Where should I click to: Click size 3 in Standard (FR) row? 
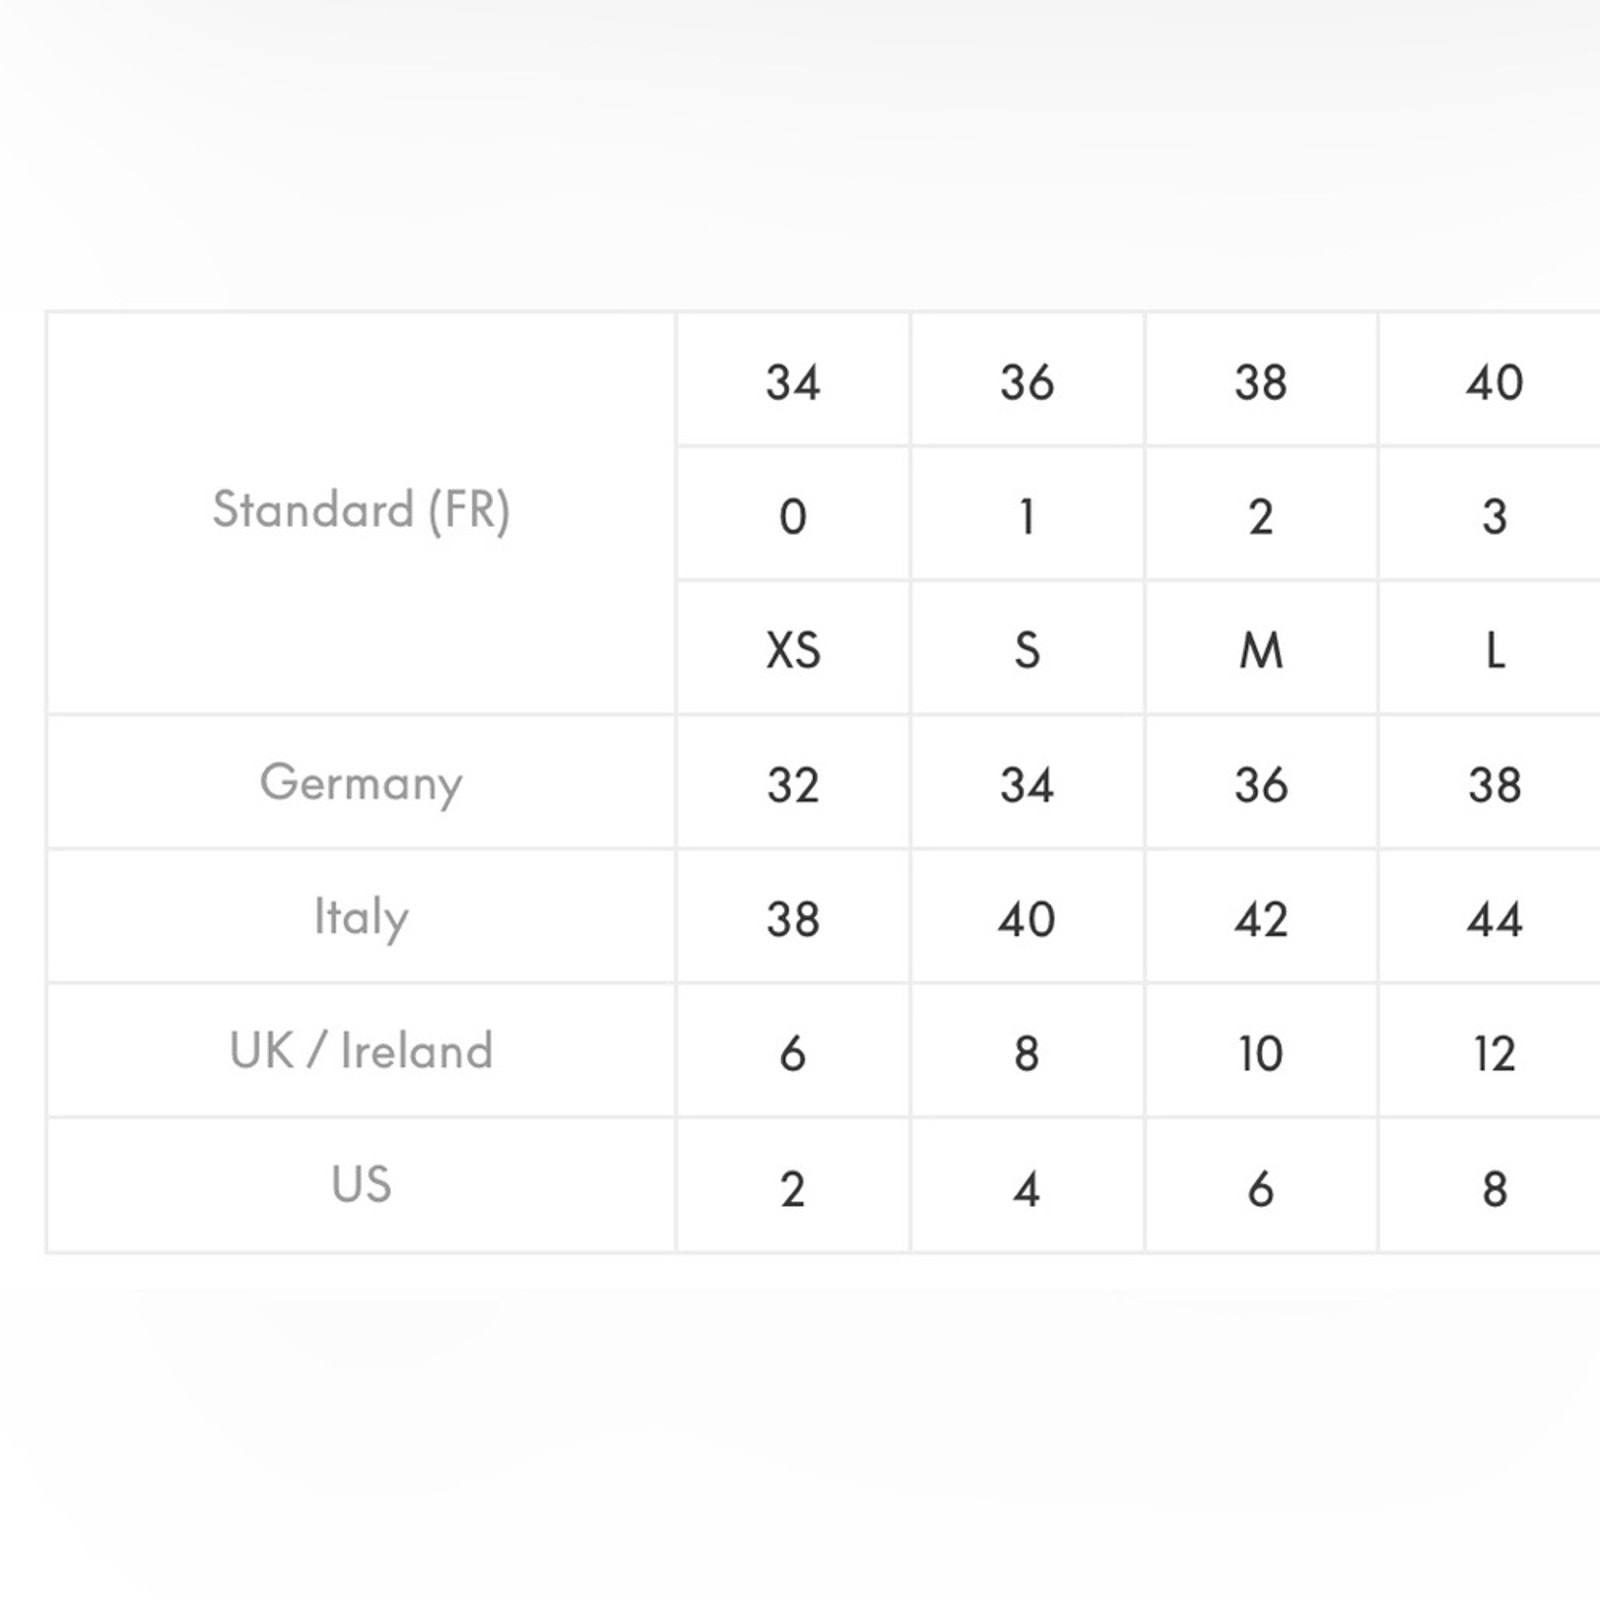tap(1494, 516)
